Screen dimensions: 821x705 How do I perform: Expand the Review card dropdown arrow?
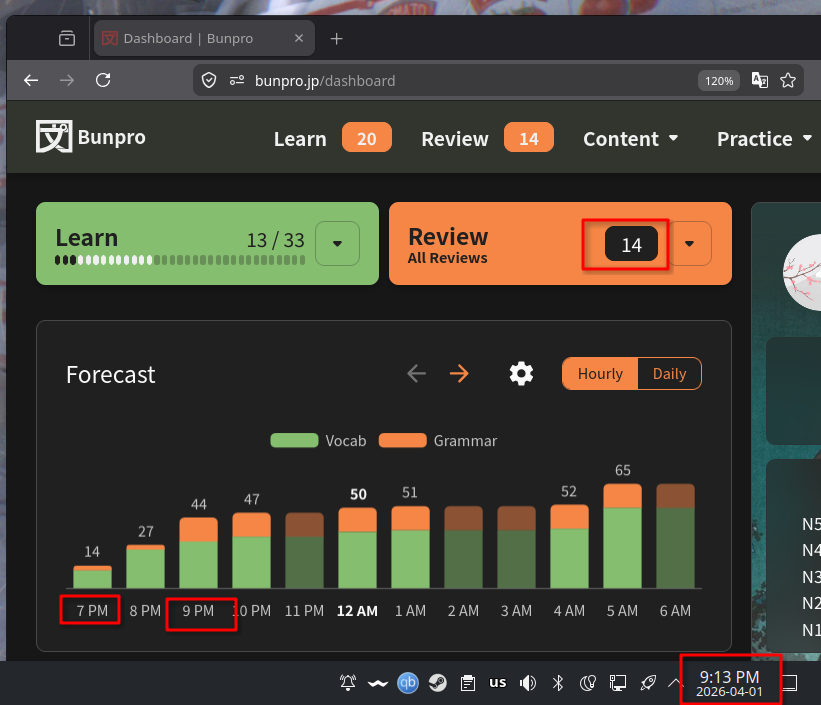click(x=690, y=244)
